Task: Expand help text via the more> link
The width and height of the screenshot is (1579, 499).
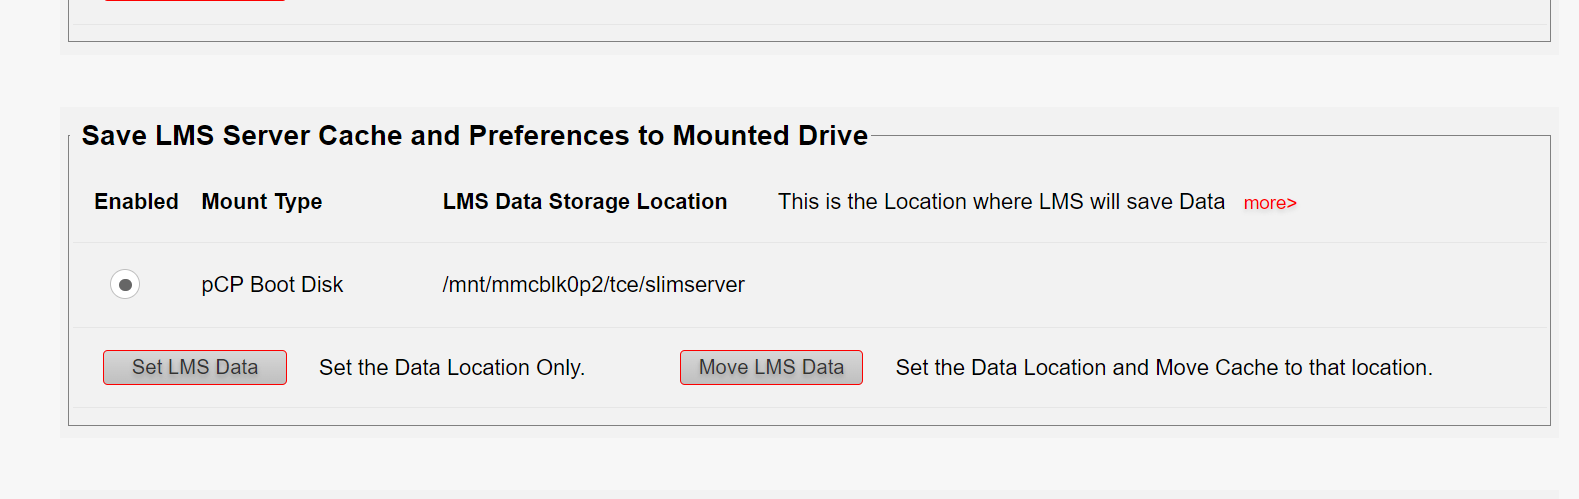Action: (1269, 203)
